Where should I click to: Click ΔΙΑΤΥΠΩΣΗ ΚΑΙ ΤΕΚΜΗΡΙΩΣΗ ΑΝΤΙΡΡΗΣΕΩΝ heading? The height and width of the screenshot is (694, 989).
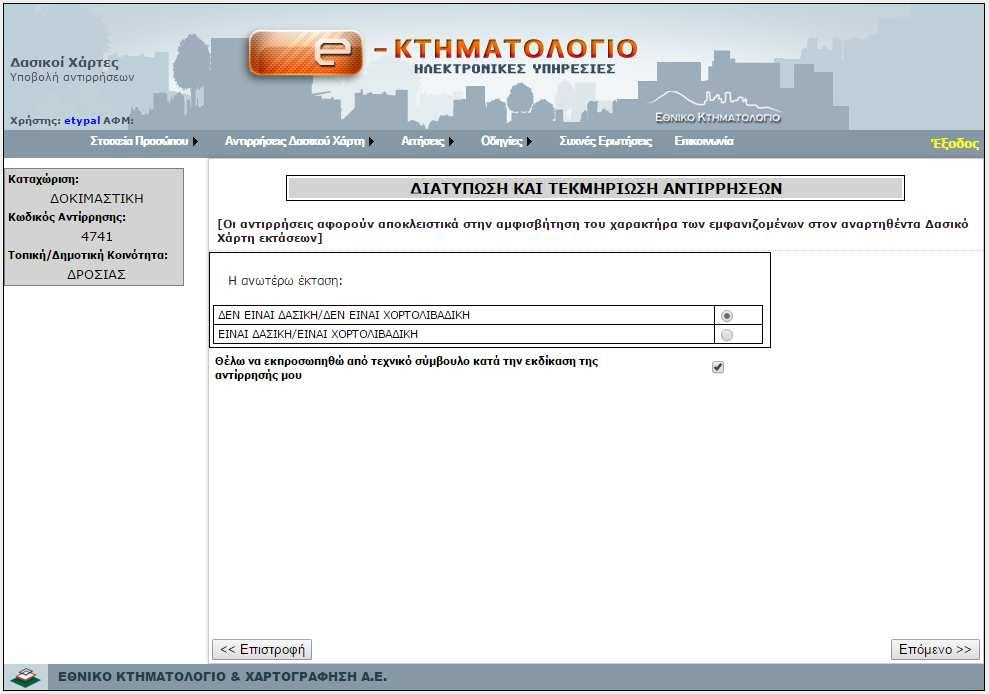(x=595, y=189)
